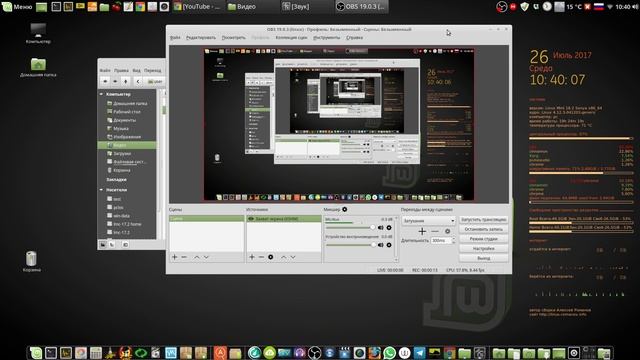The width and height of the screenshot is (640, 360).
Task: Move the source down in Источники list
Action: pos(293,257)
